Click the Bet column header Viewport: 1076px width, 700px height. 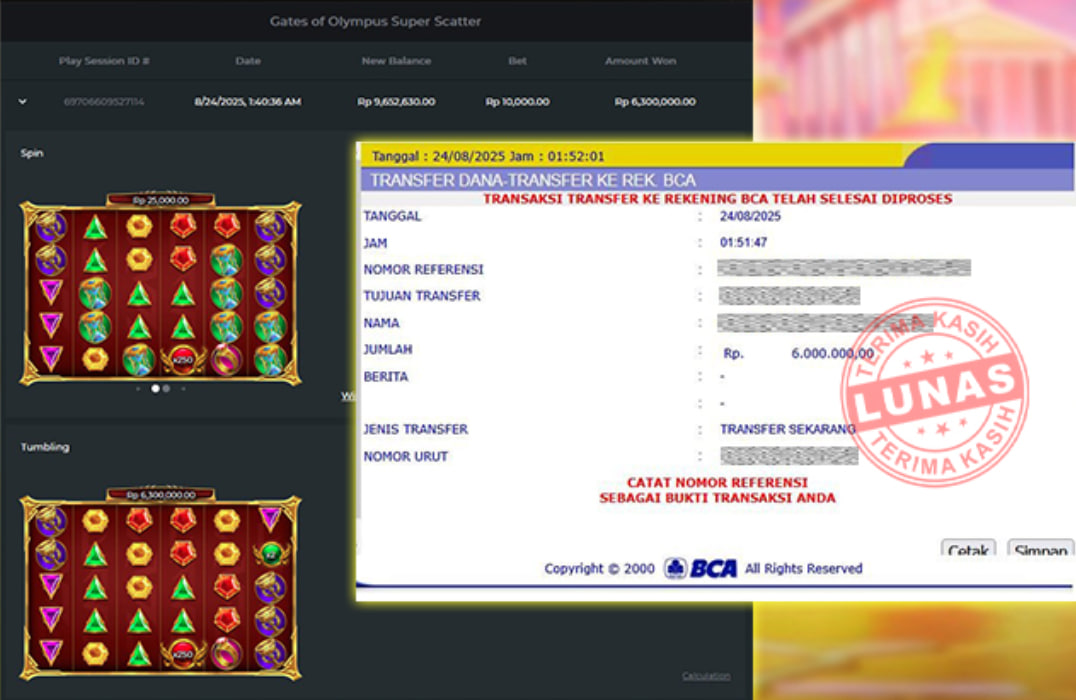point(517,61)
